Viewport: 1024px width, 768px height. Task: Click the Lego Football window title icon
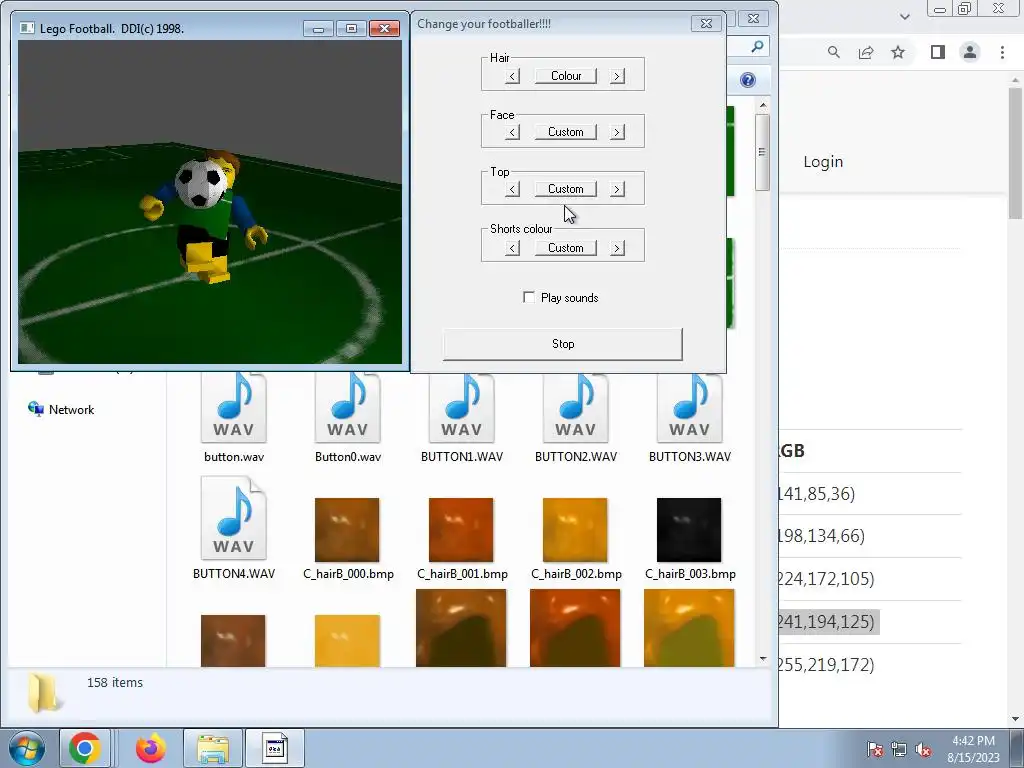pos(27,28)
